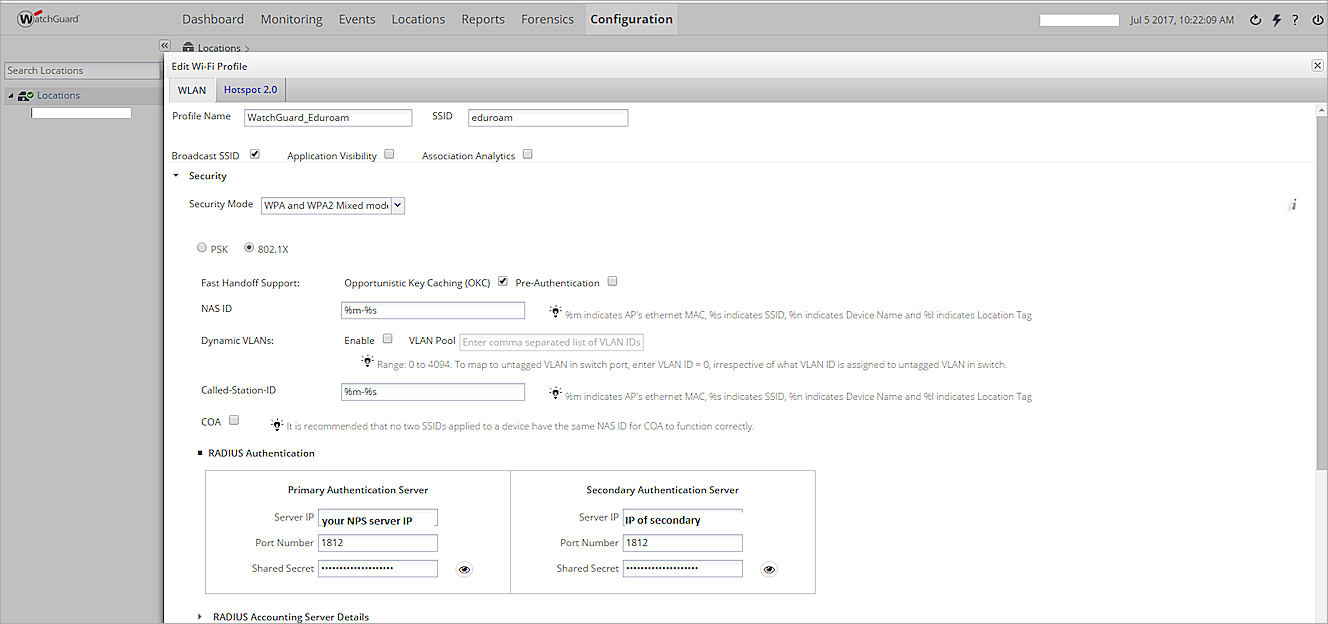Uncheck the Broadcast SSID checkbox

click(x=254, y=153)
